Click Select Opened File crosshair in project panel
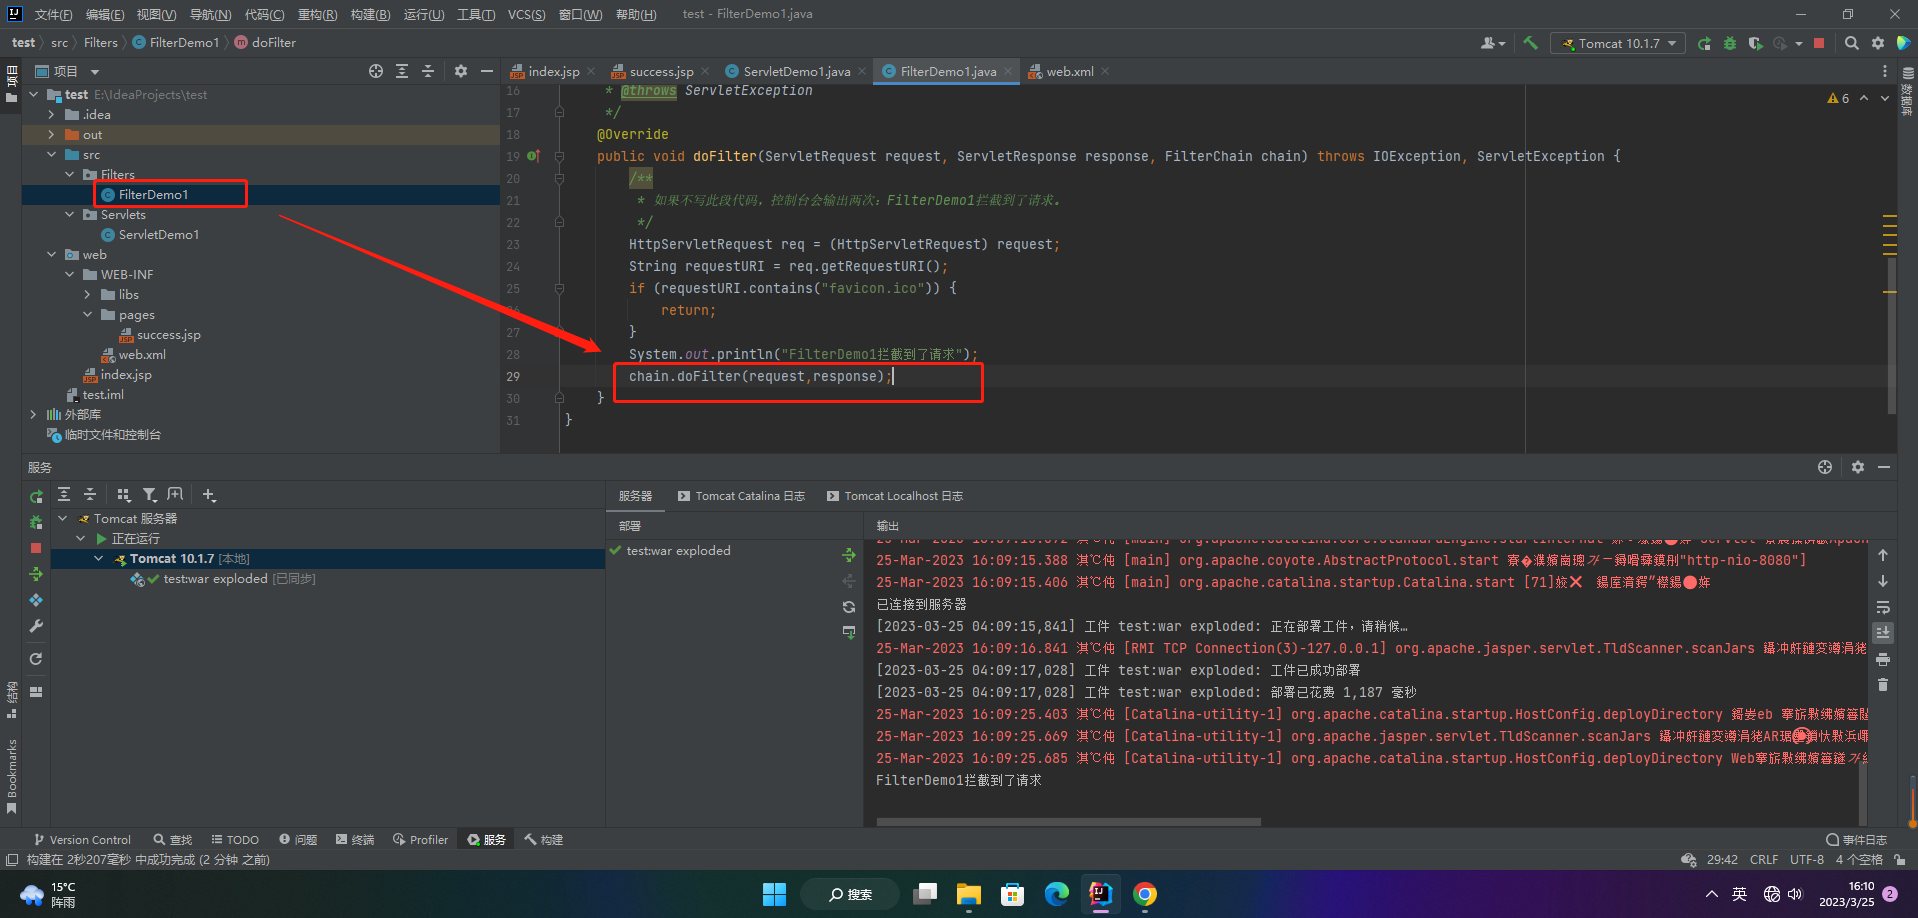The width and height of the screenshot is (1918, 918). coord(376,71)
